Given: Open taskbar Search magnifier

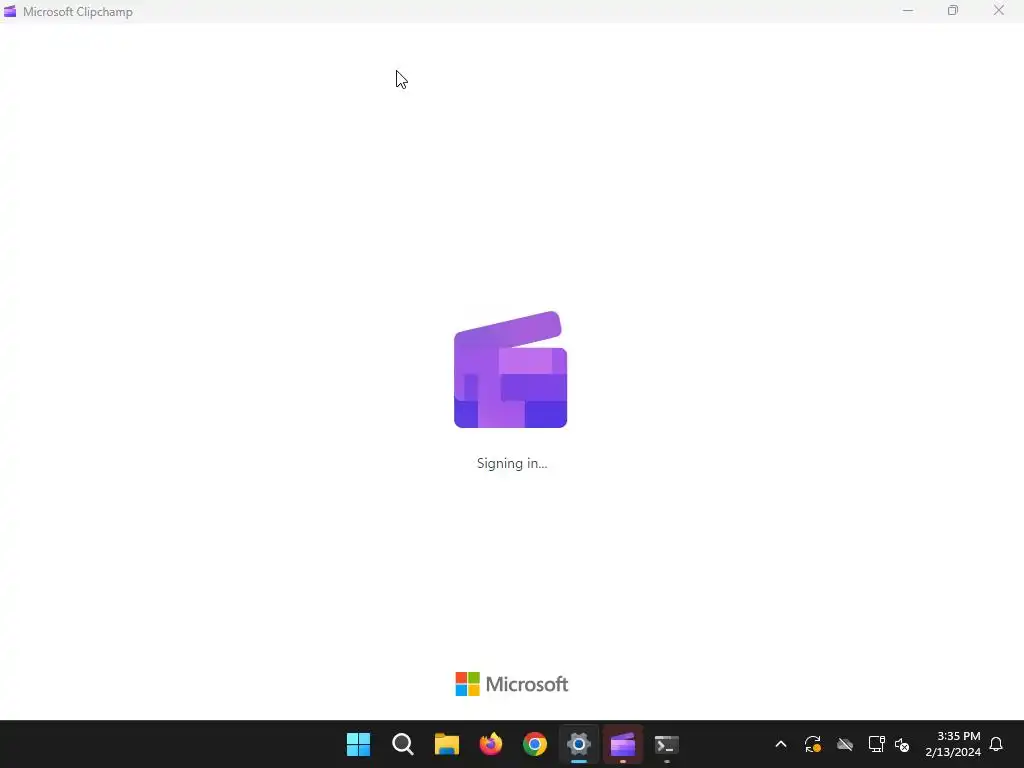Looking at the screenshot, I should (402, 744).
